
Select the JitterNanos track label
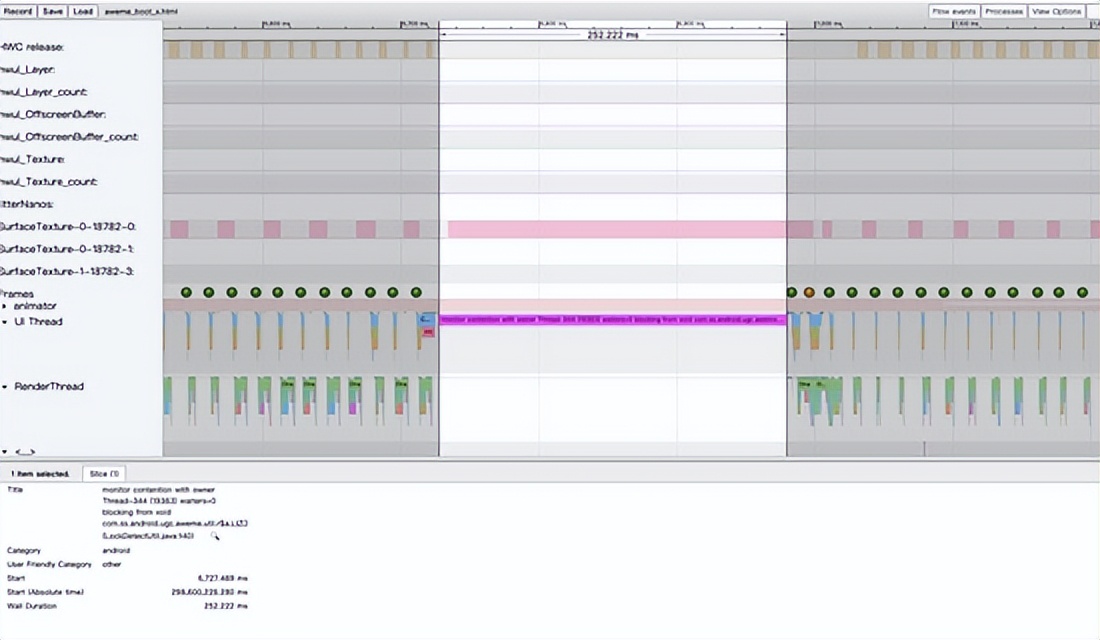coord(27,204)
